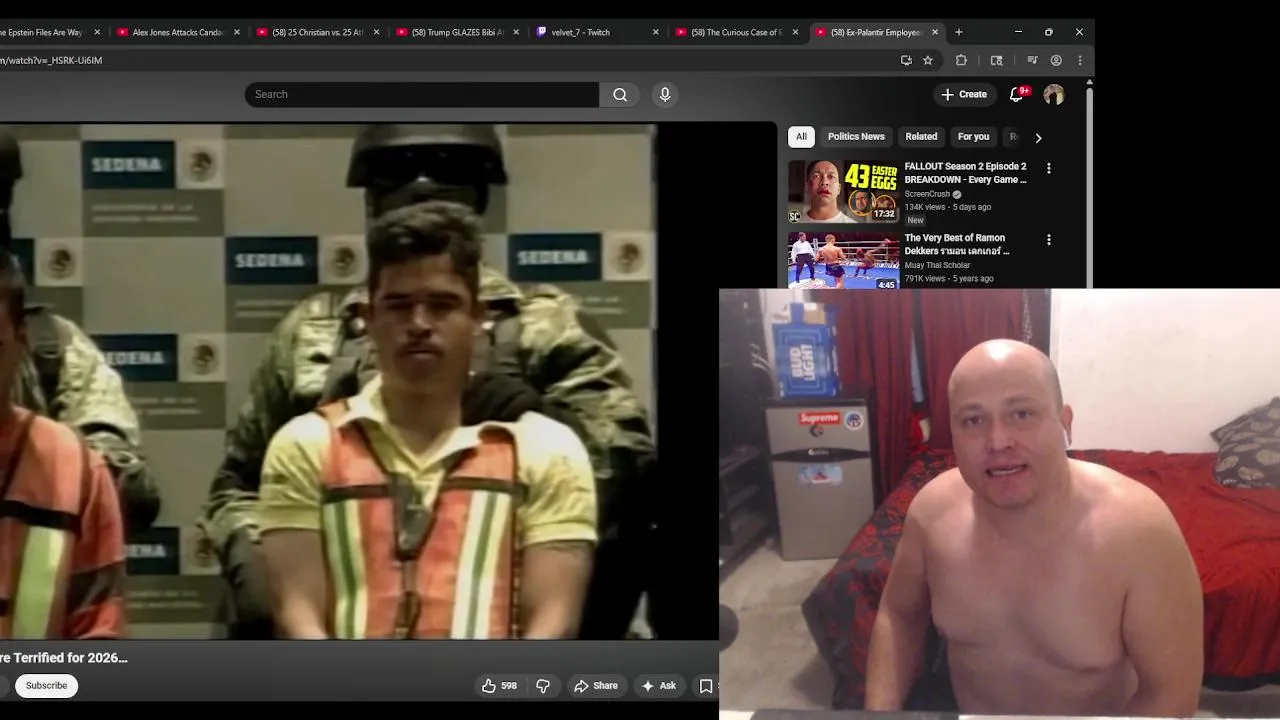Image resolution: width=1280 pixels, height=720 pixels.
Task: Open options for the Ramon Dekkers video
Action: point(1048,240)
